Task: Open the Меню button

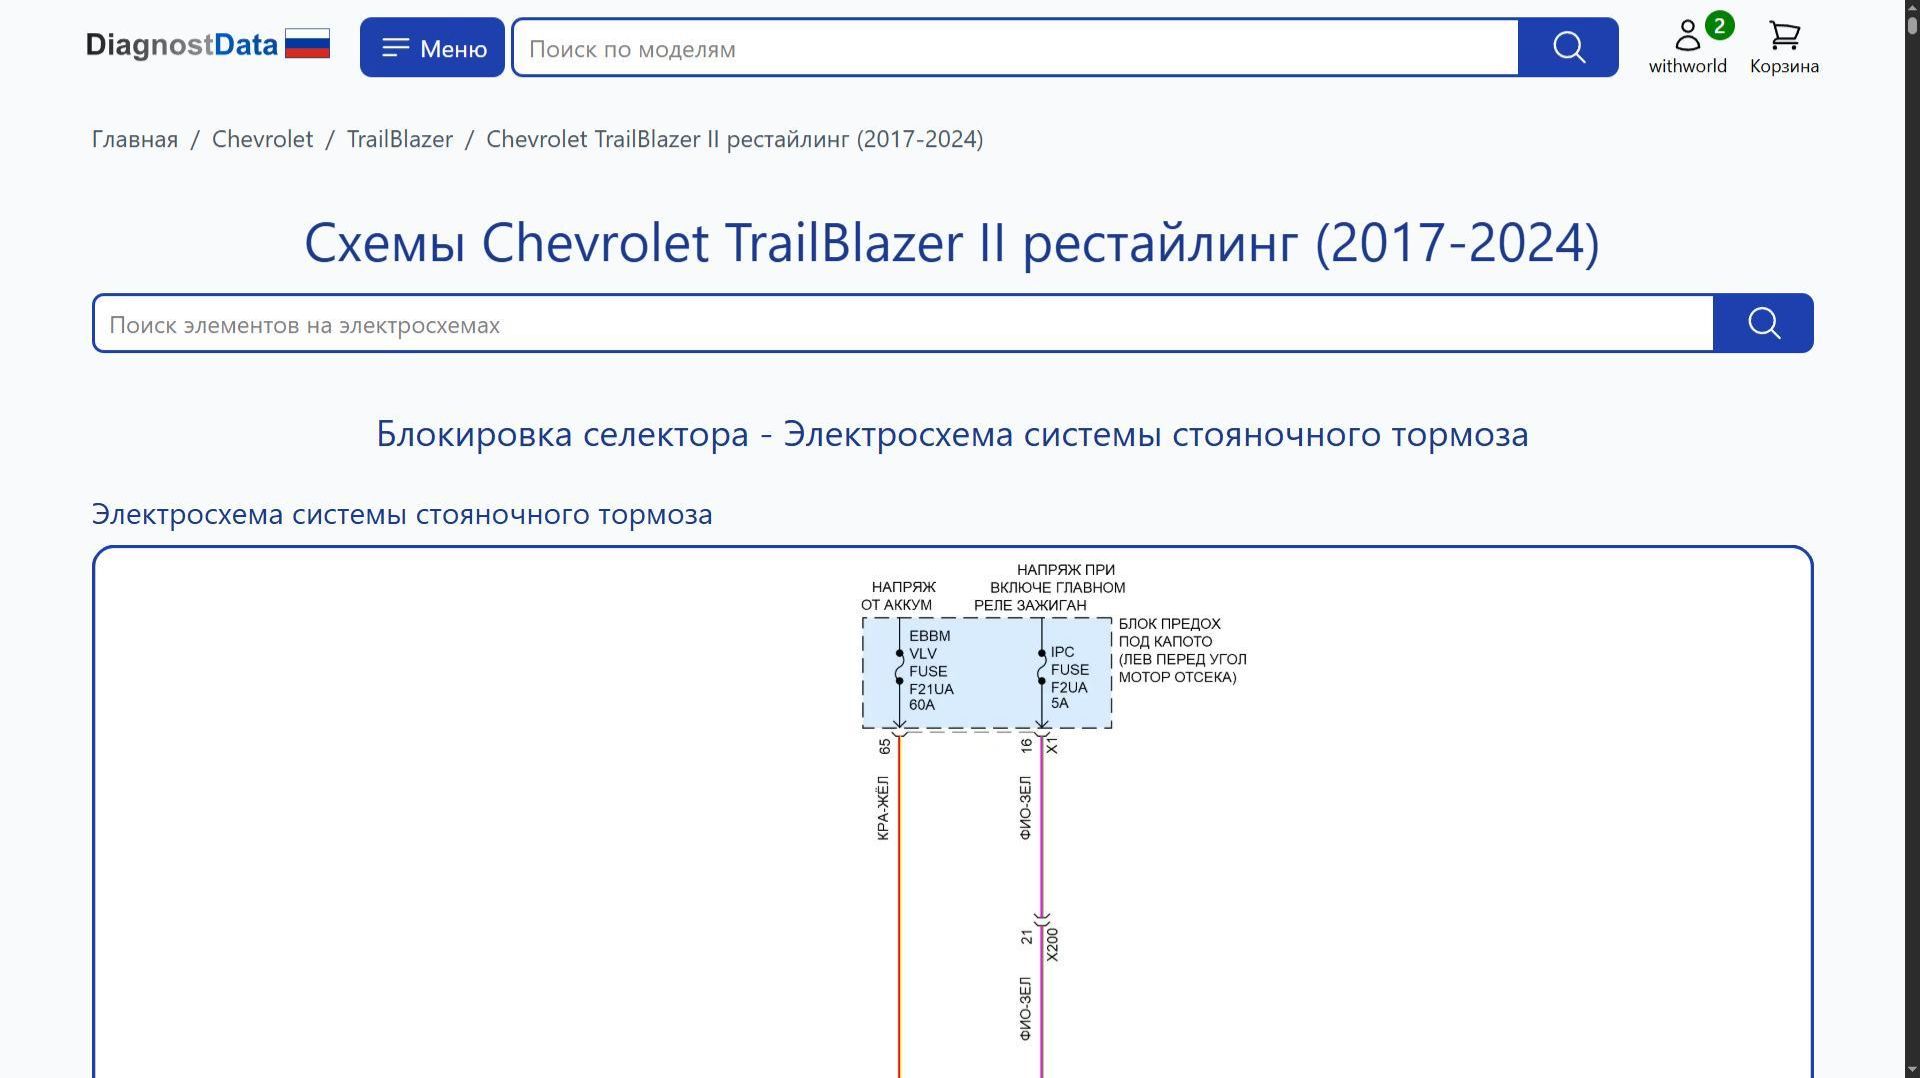Action: coord(432,47)
